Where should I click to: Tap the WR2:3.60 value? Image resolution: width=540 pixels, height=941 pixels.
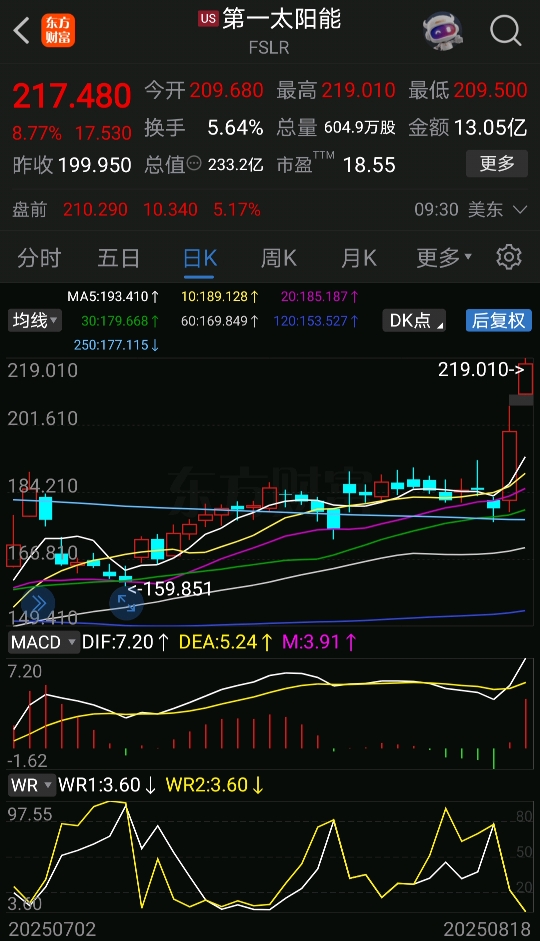pos(215,785)
